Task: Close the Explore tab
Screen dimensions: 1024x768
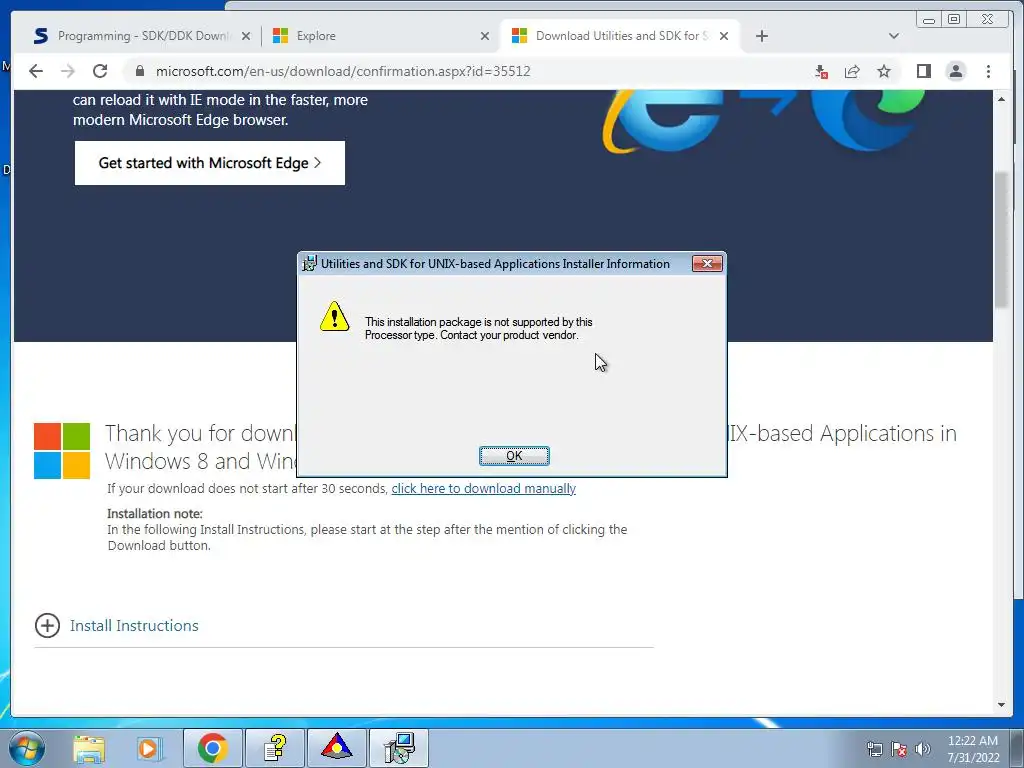Action: (x=485, y=37)
